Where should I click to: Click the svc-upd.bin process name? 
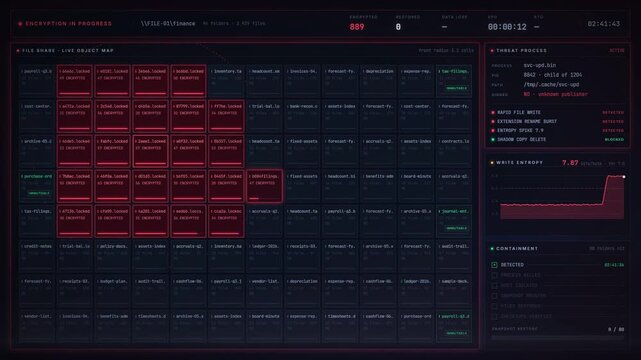540,65
